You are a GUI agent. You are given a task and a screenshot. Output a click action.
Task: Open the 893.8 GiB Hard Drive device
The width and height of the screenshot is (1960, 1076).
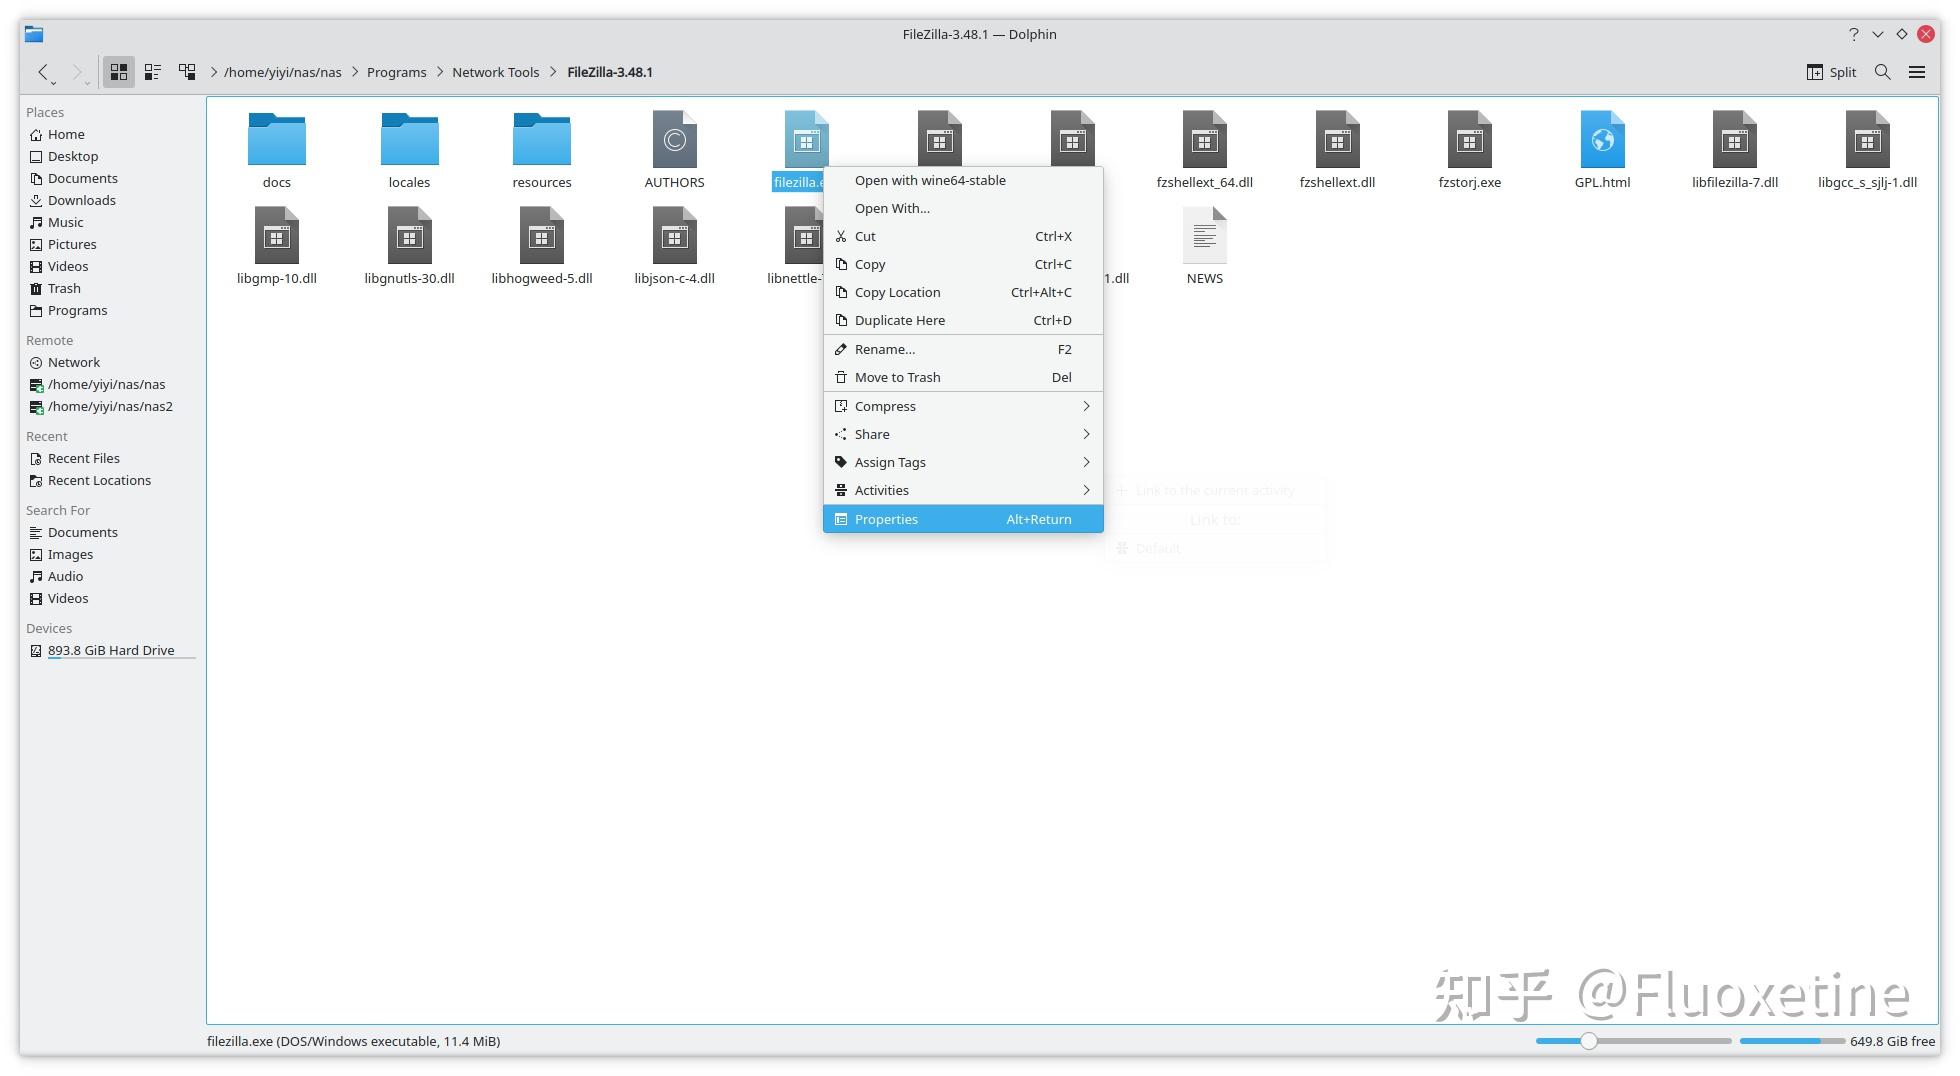coord(110,649)
